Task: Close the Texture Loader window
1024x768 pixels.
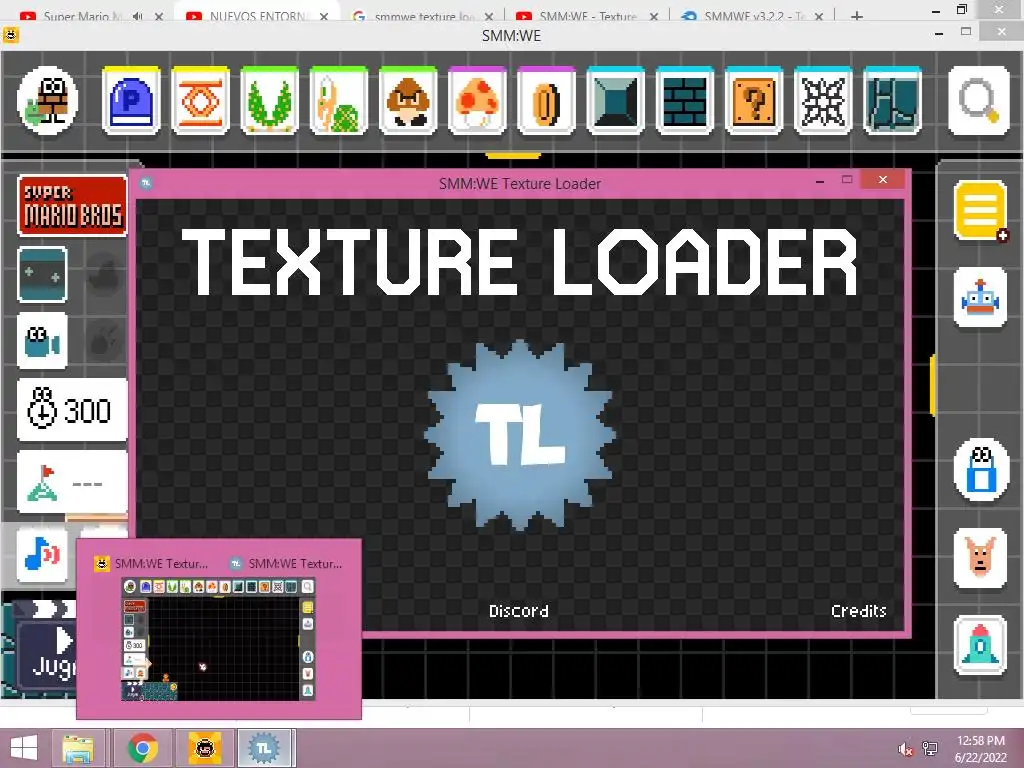Action: 883,180
